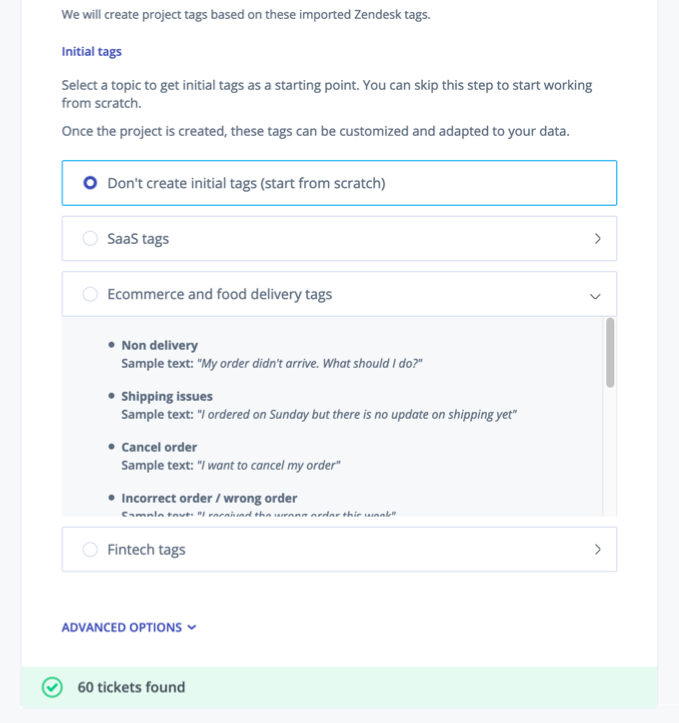Select Ecommerce and food delivery tags radio
This screenshot has width=679, height=723.
coord(90,295)
